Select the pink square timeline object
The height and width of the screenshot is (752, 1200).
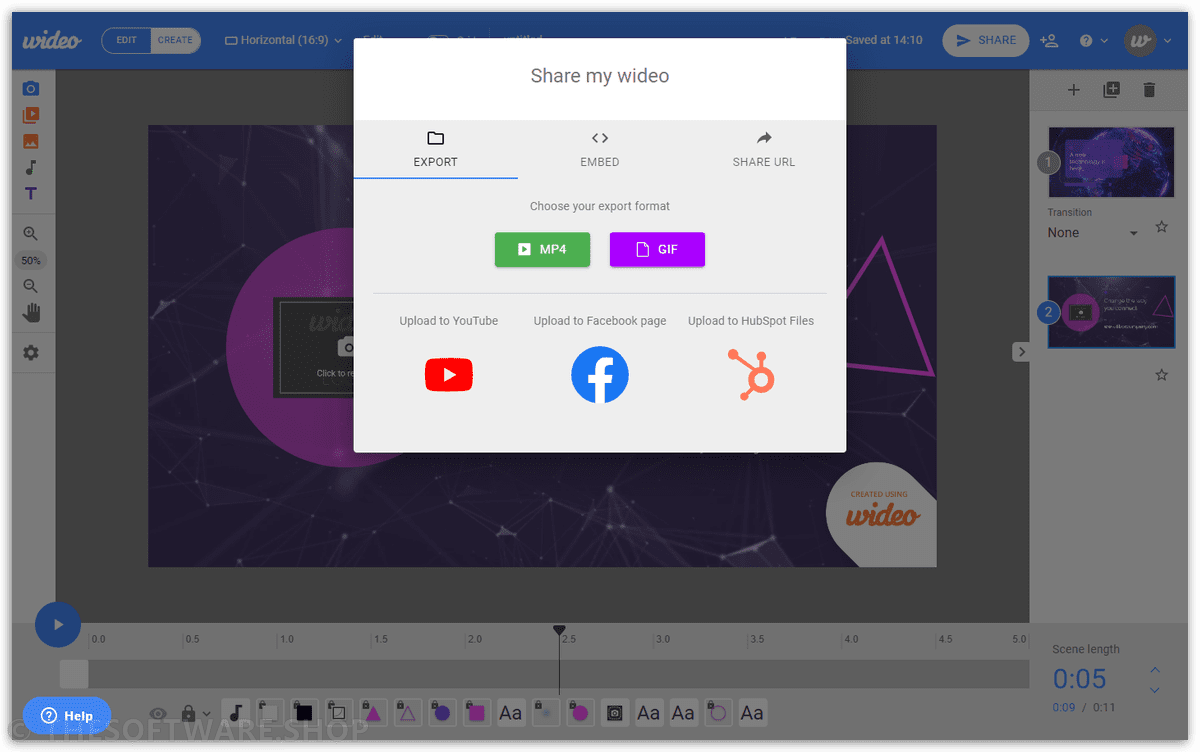476,713
